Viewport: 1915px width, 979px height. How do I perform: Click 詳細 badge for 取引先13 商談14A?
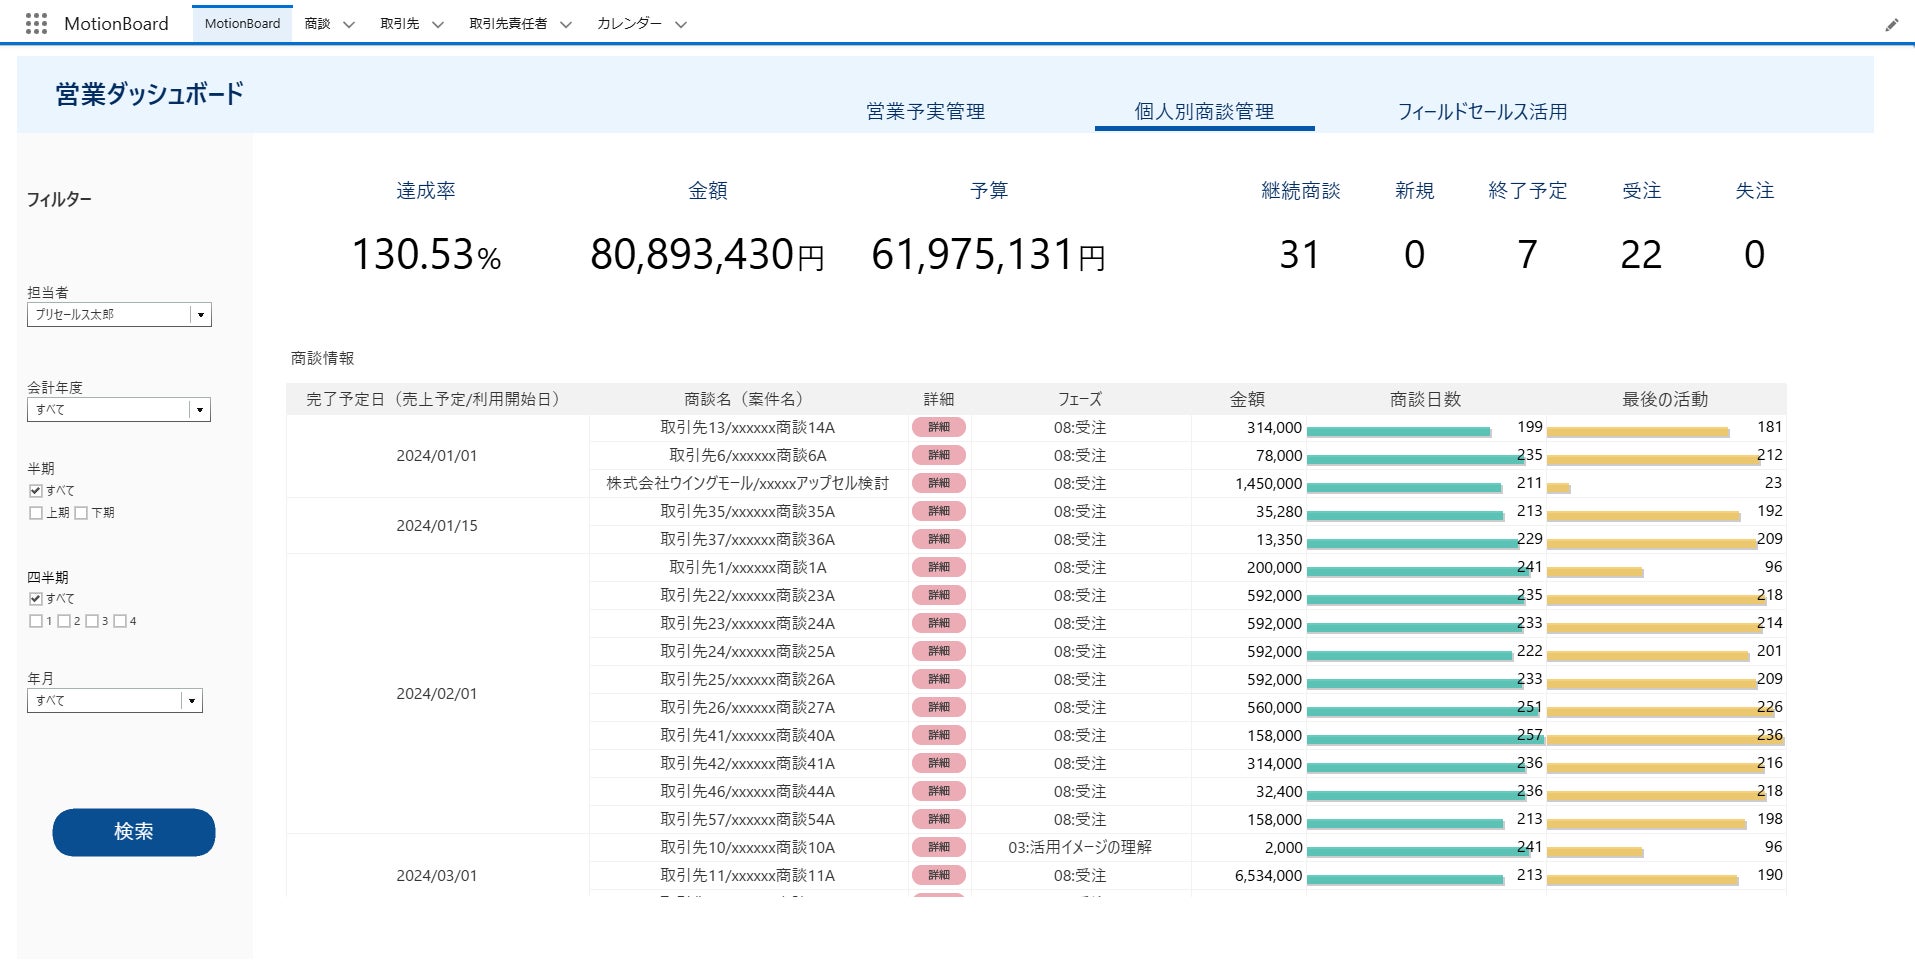click(x=938, y=428)
